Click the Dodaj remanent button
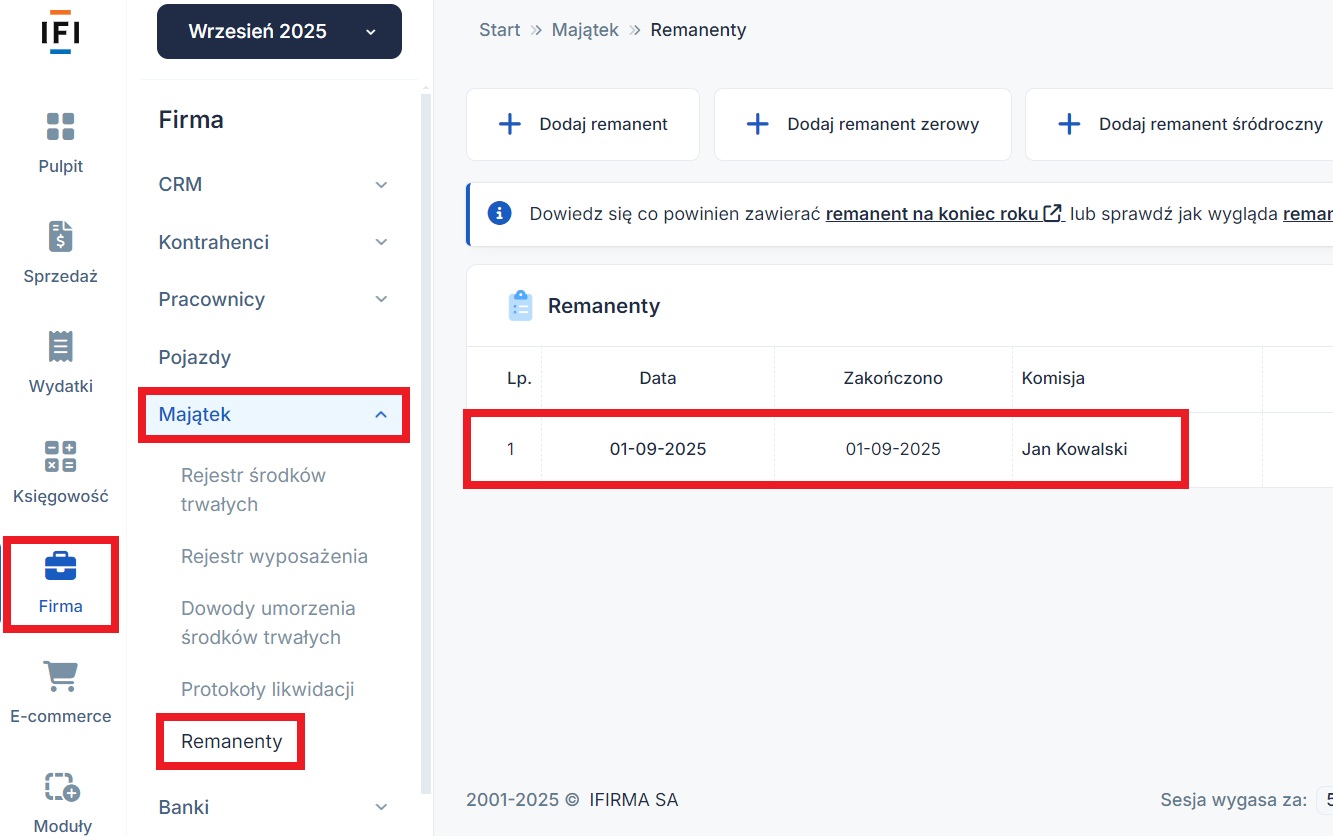The width and height of the screenshot is (1333, 840). tap(583, 125)
